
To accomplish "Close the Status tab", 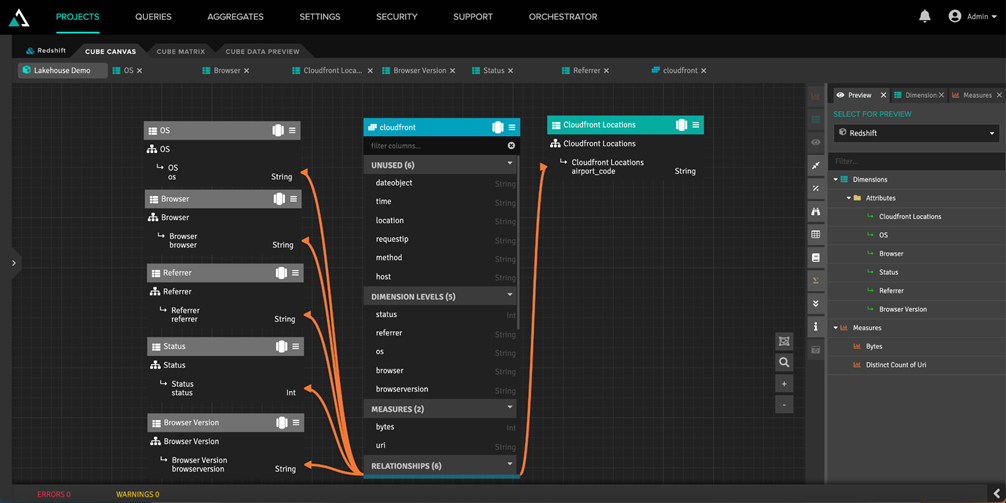I will point(511,71).
